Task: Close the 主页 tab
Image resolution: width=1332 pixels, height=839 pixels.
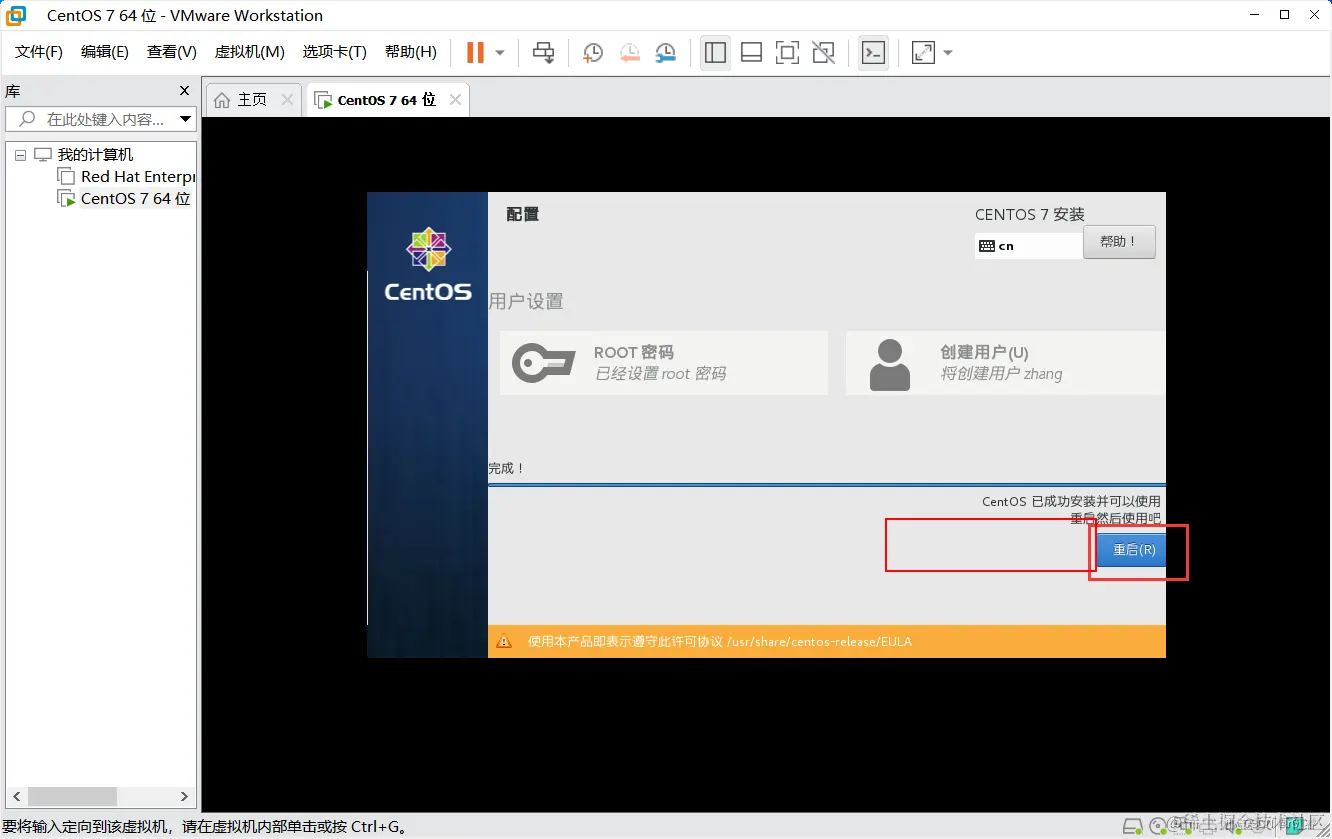Action: (x=288, y=100)
